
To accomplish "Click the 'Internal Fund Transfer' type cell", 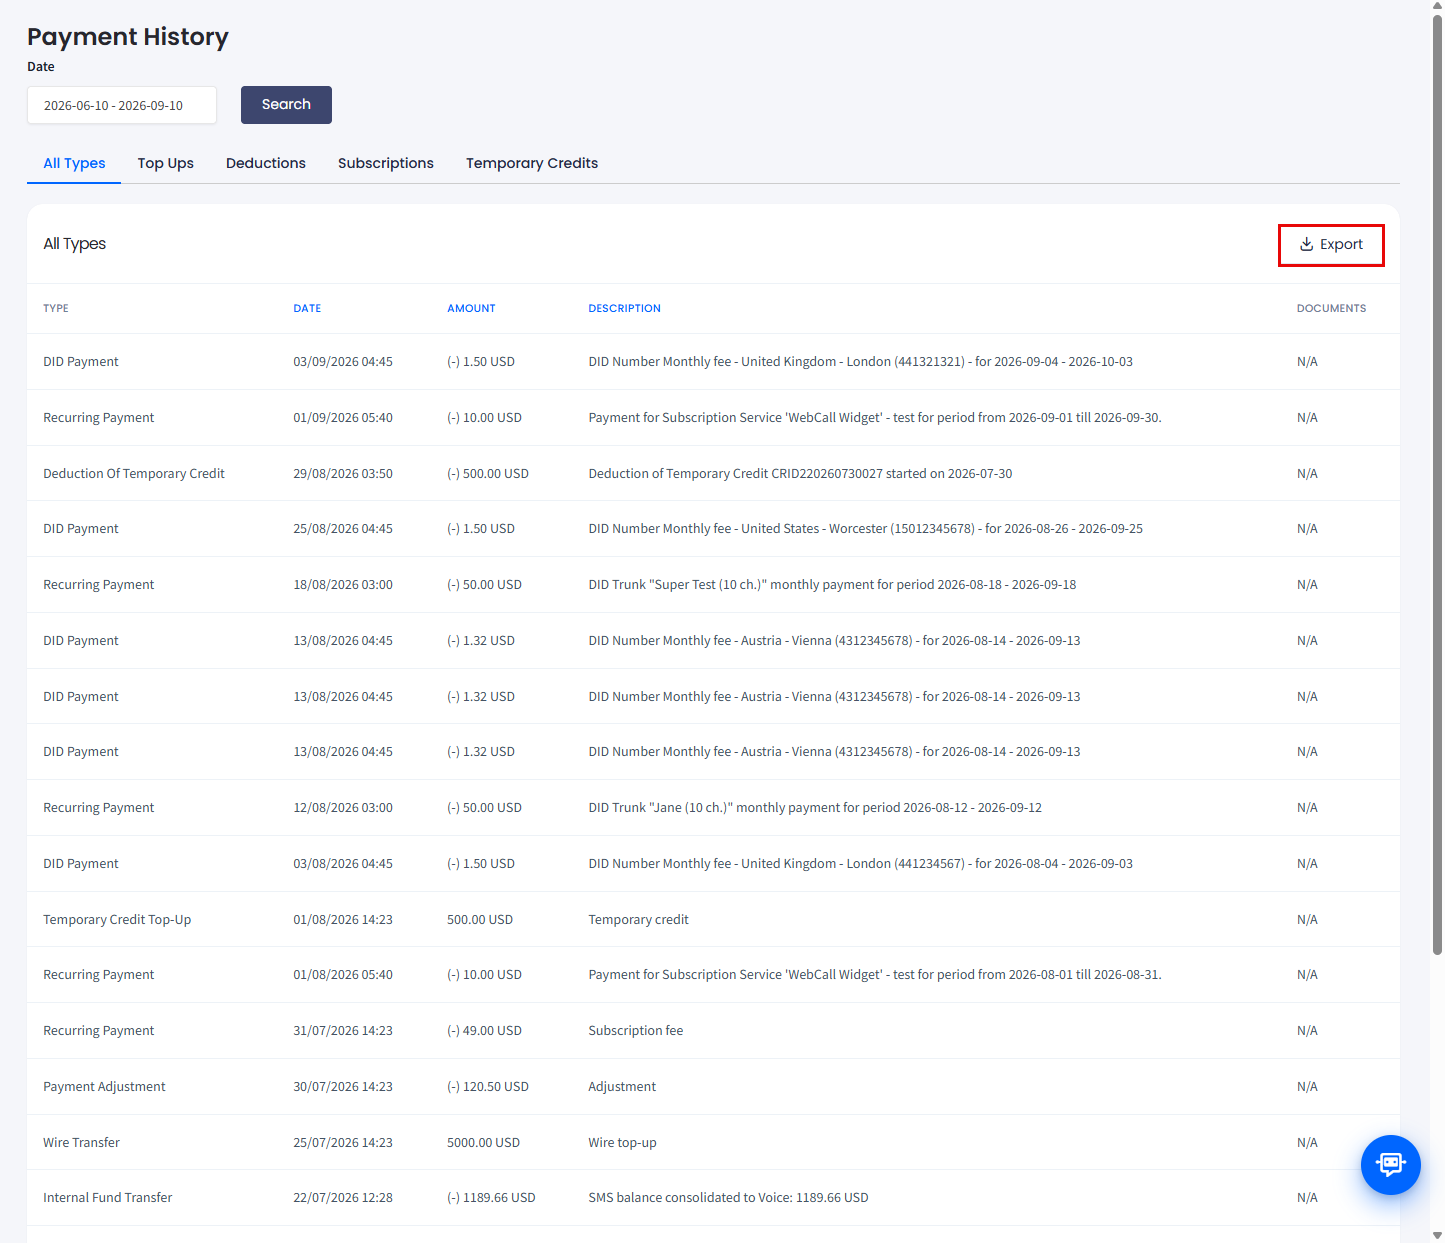I will [x=108, y=1198].
